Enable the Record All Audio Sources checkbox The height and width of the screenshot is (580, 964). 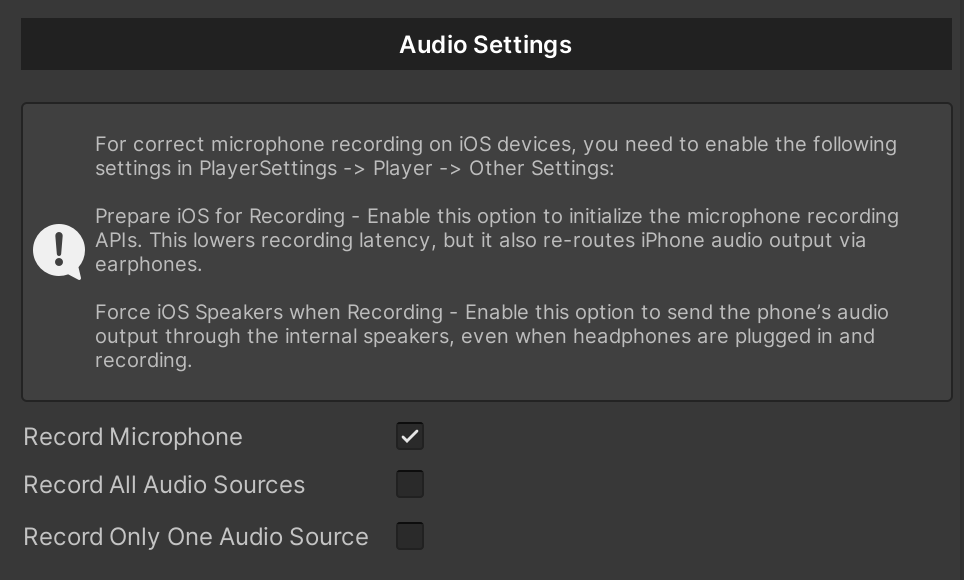409,484
